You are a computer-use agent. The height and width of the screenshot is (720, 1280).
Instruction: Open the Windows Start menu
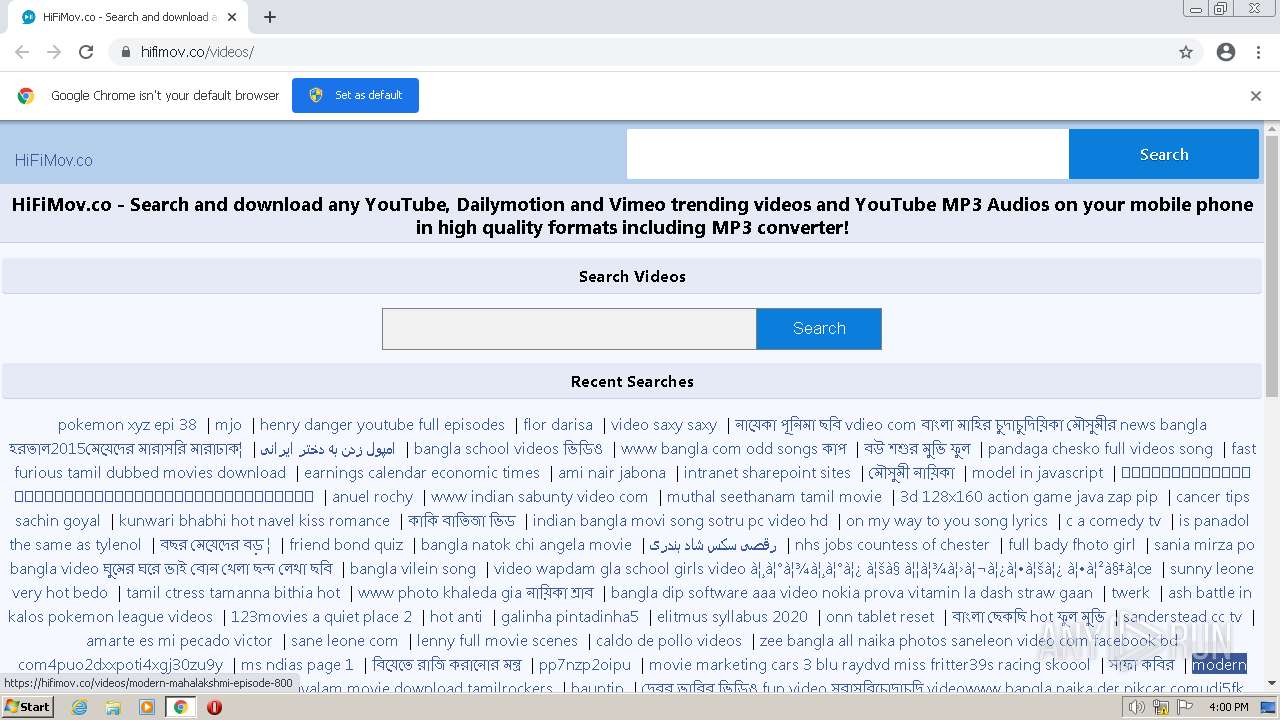27,707
